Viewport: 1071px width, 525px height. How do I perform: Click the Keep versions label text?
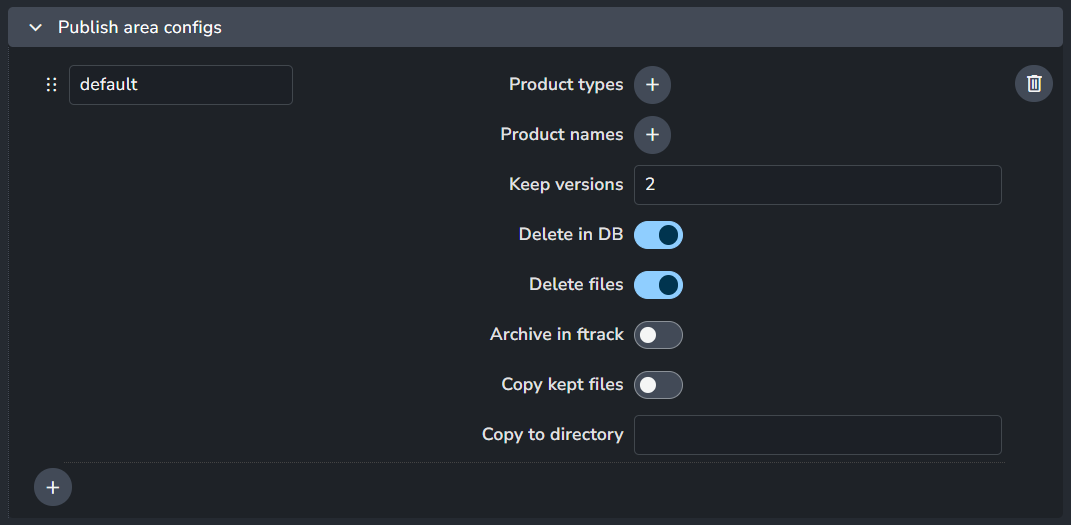click(x=565, y=185)
